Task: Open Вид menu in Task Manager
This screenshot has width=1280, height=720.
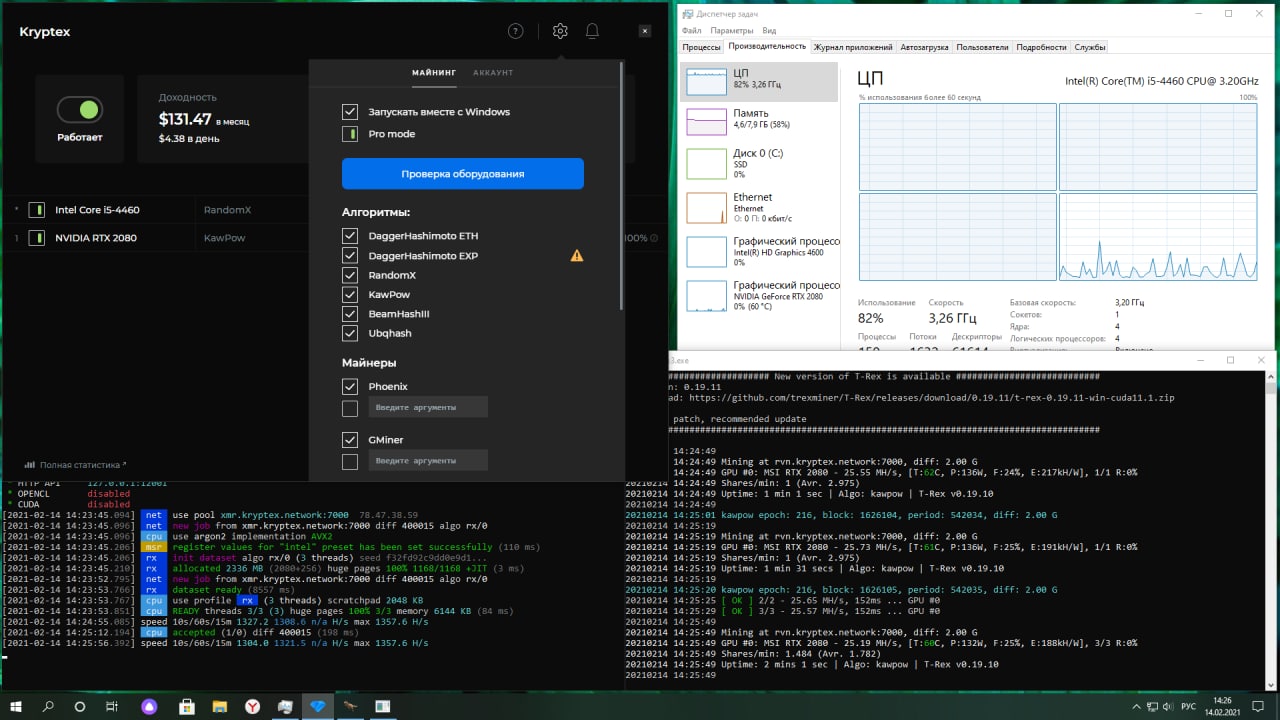Action: (769, 31)
